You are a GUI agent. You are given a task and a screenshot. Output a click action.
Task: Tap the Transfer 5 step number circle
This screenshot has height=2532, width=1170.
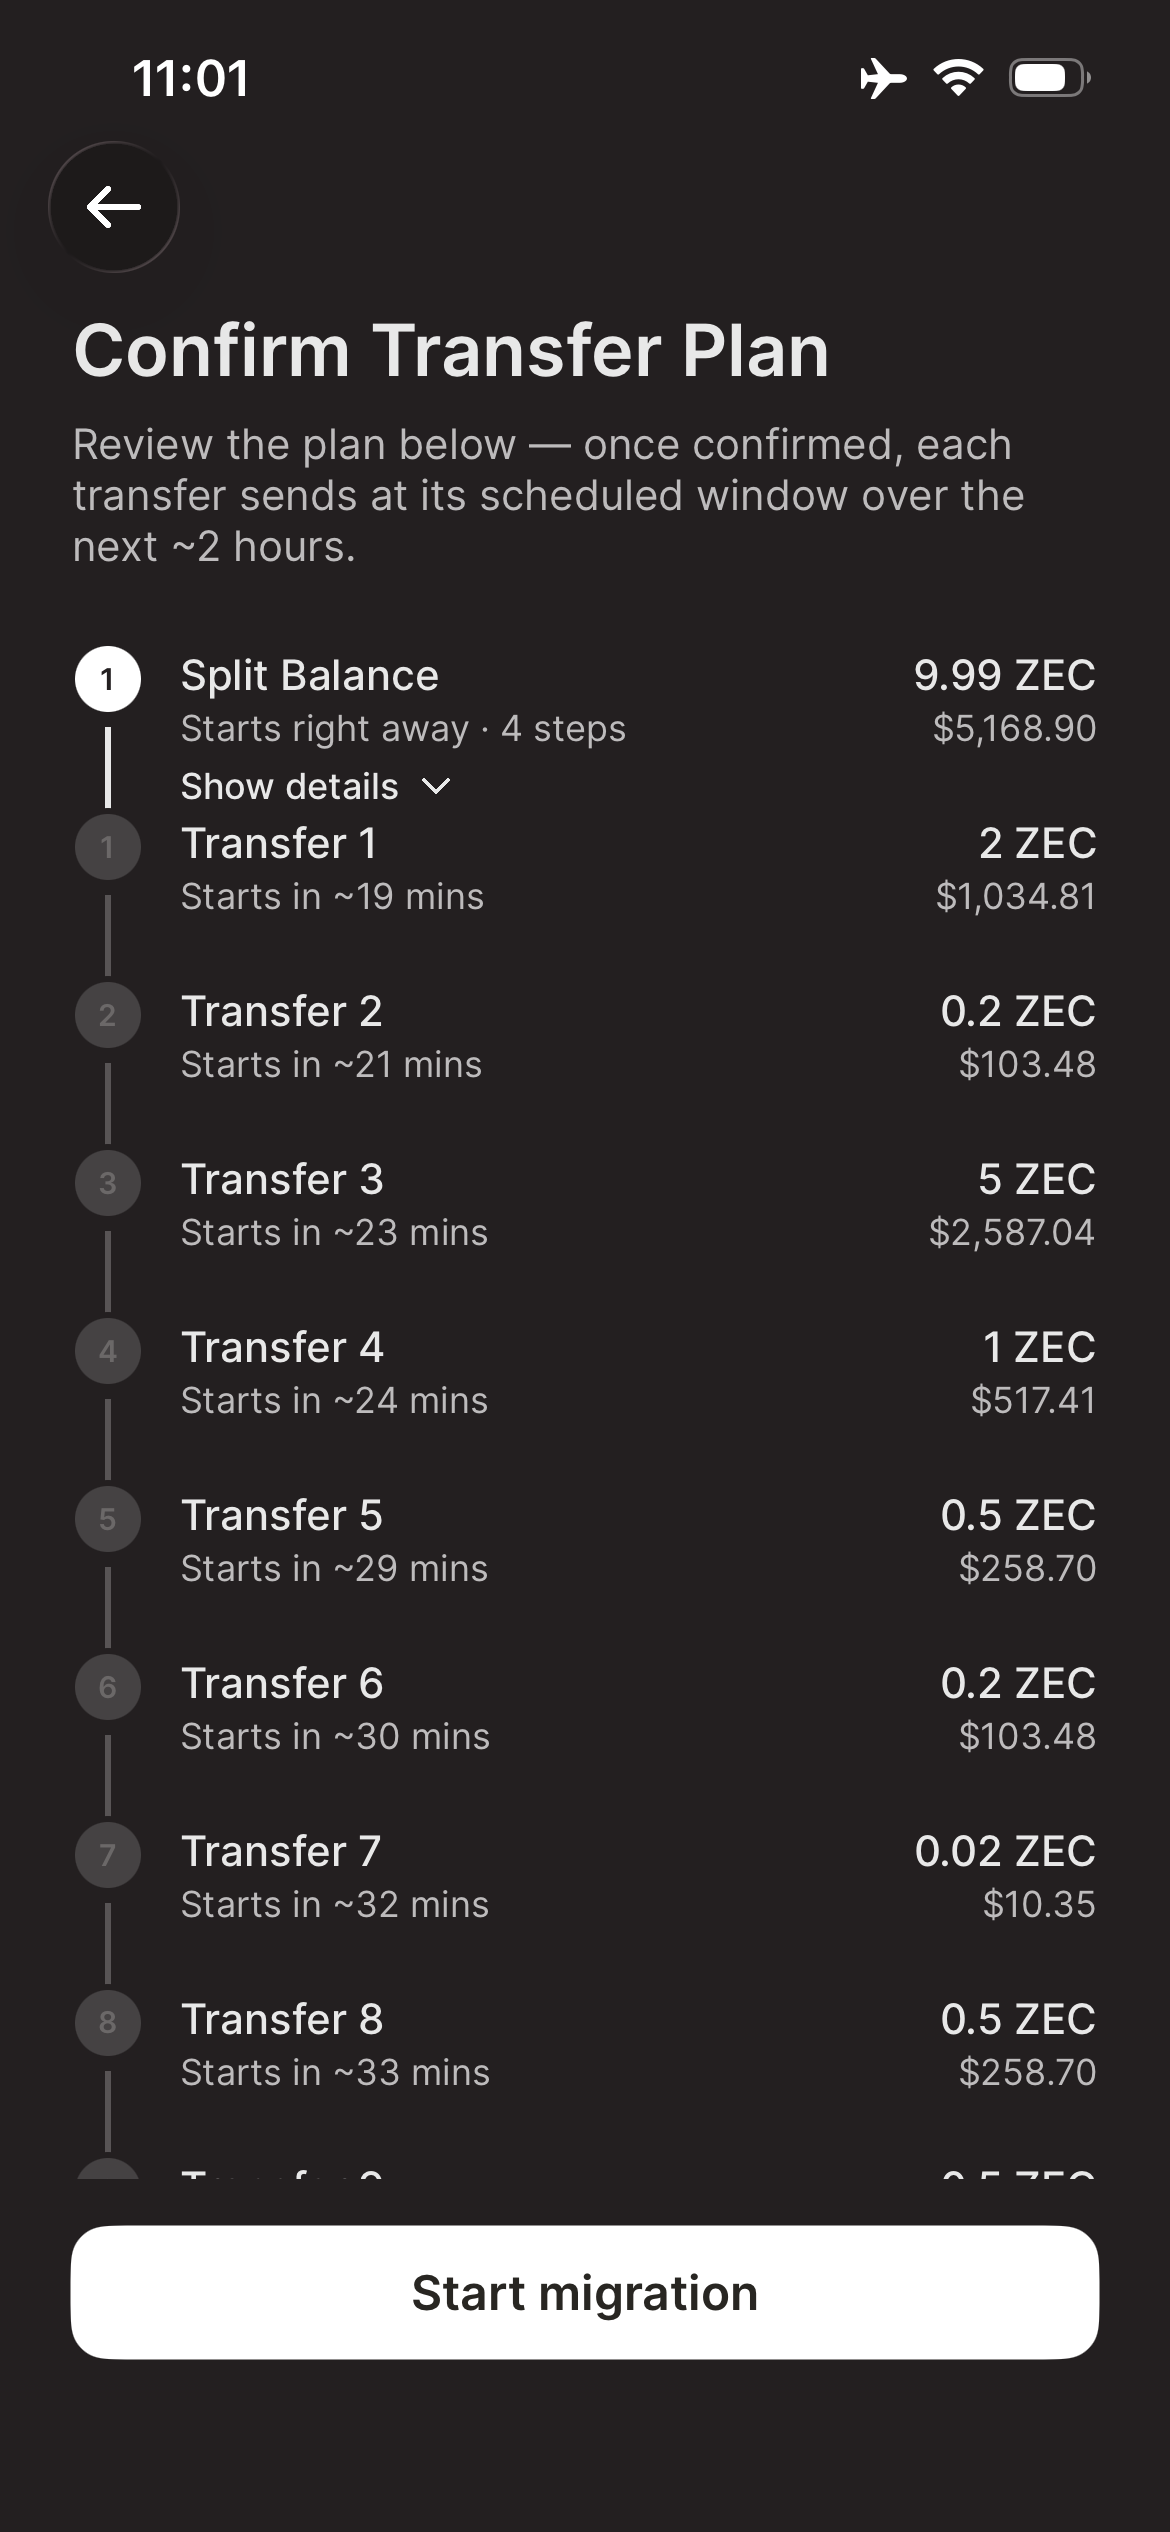coord(107,1519)
